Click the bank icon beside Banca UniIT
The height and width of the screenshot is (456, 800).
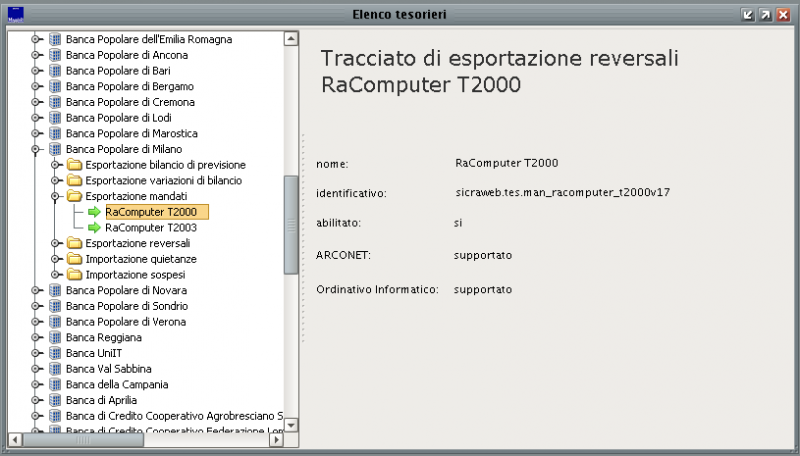[56, 353]
